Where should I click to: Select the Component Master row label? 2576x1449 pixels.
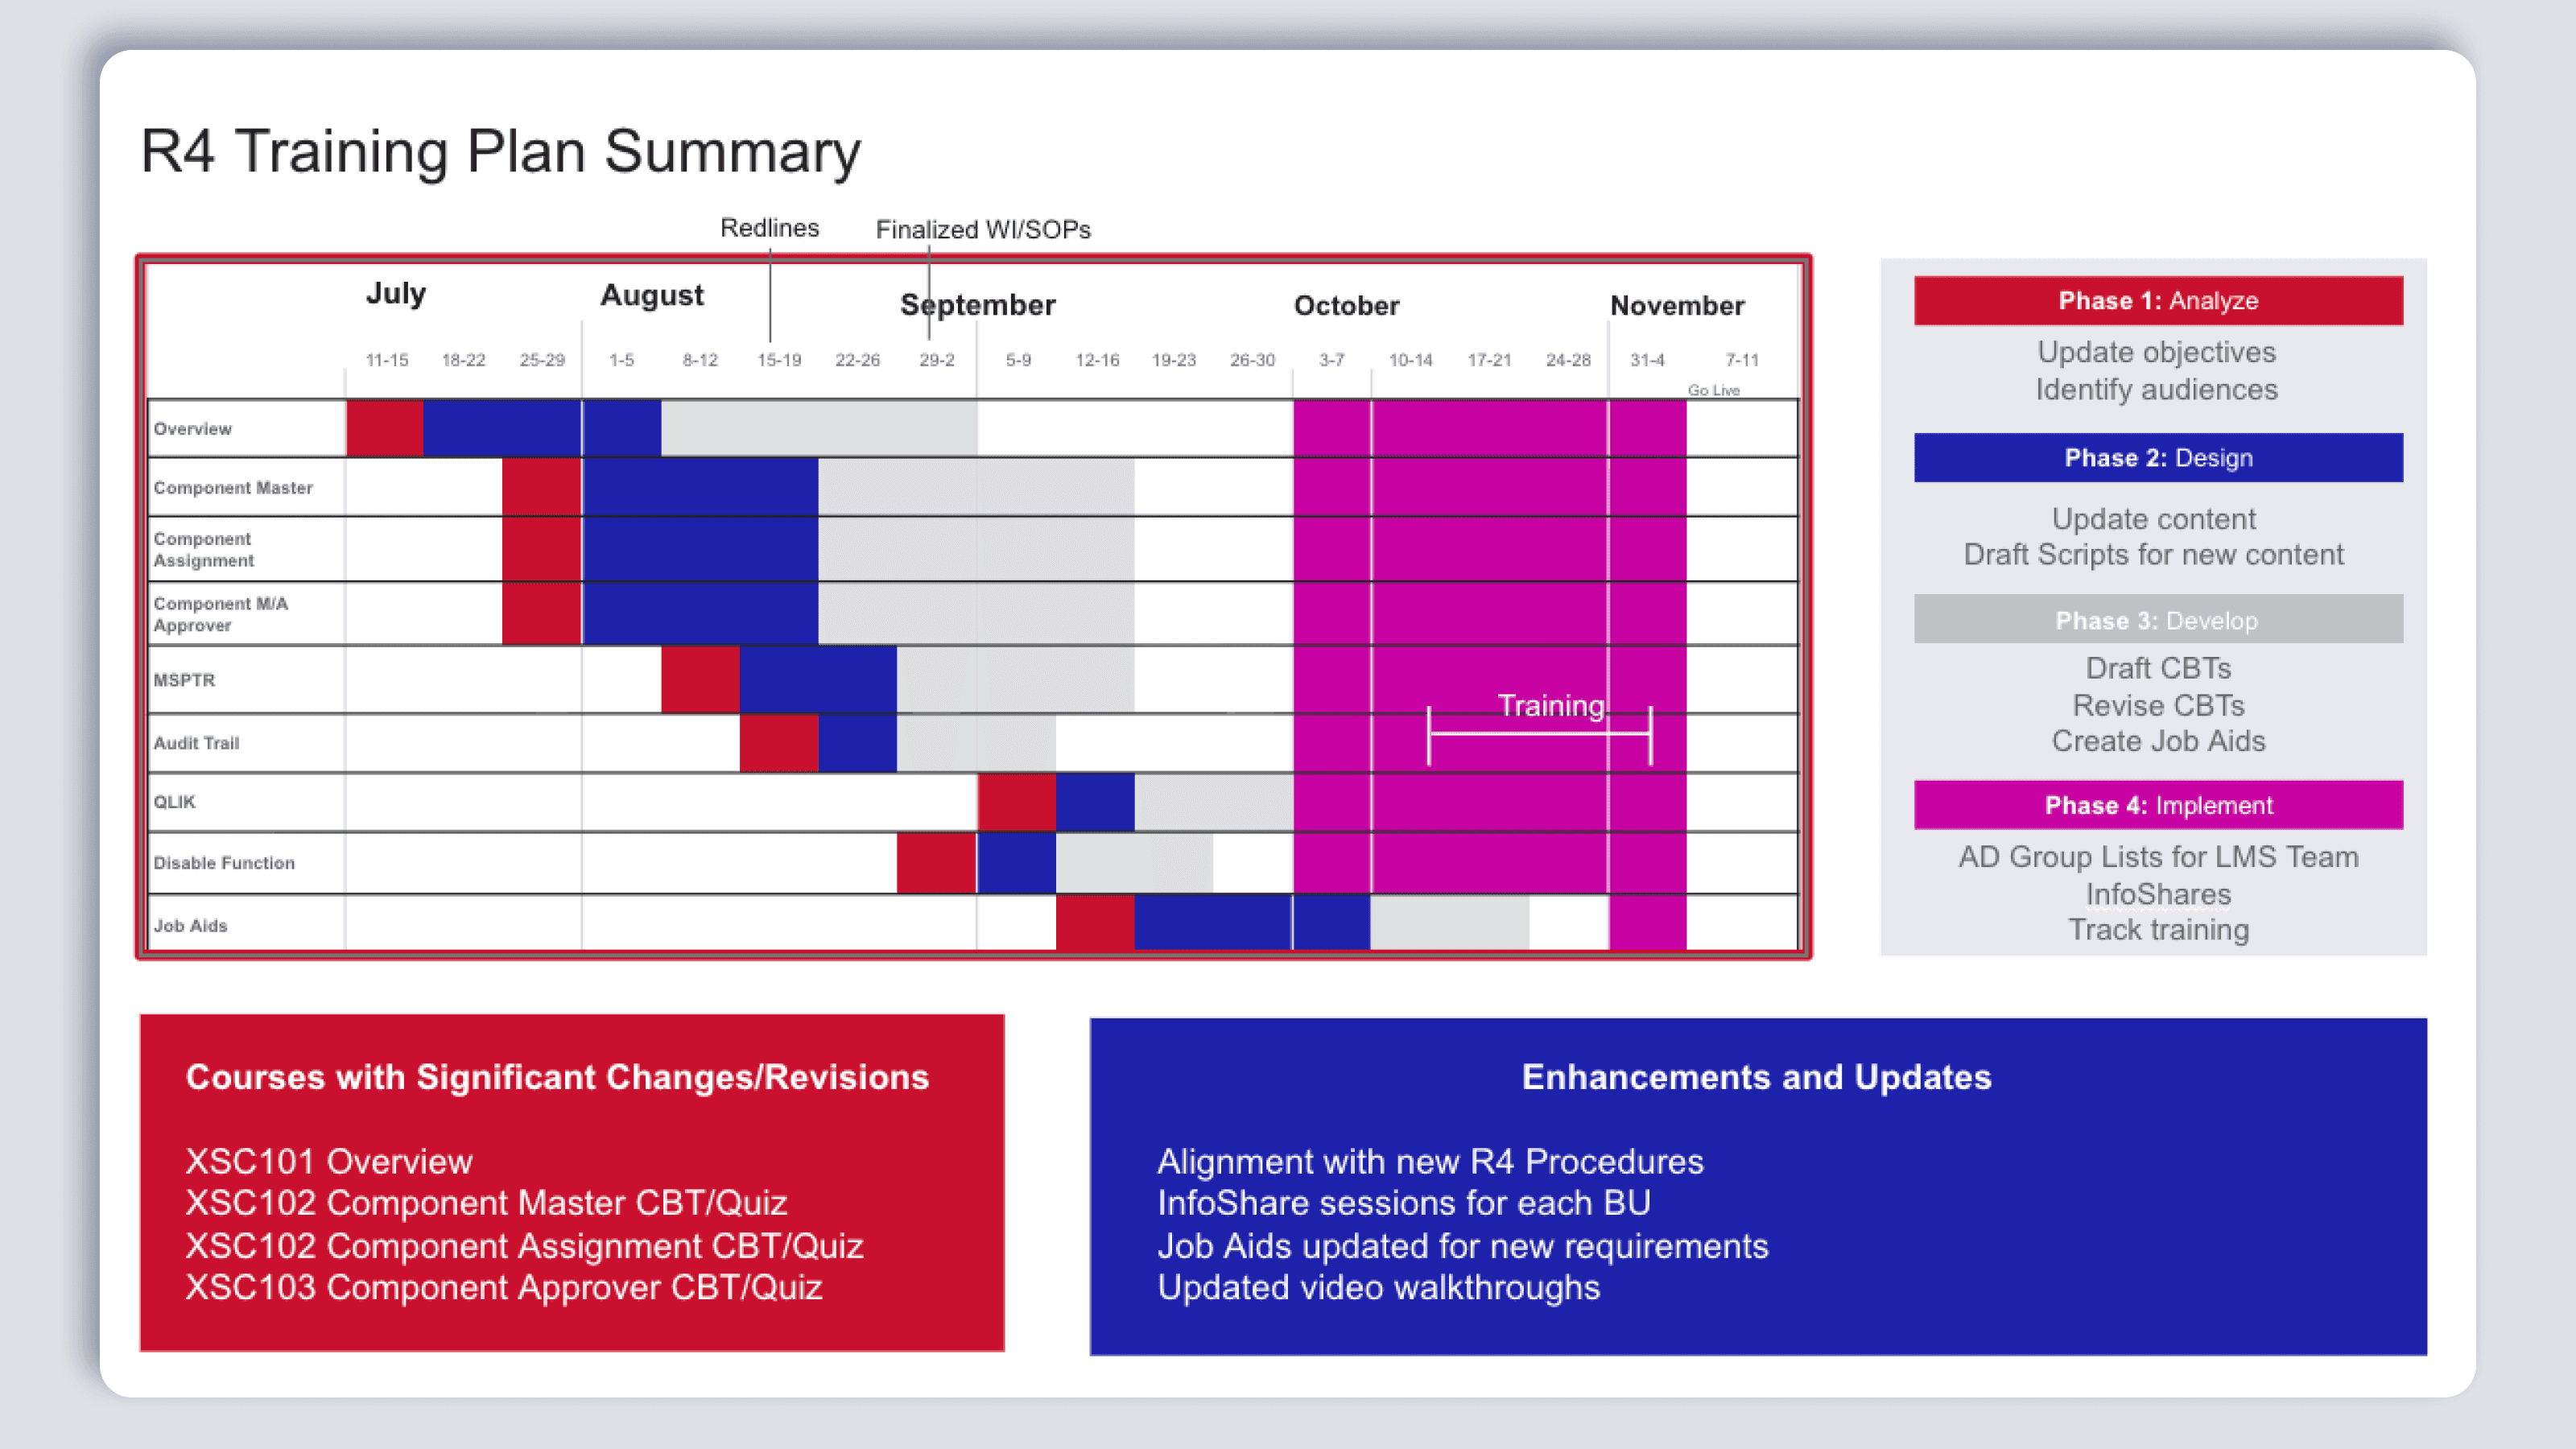pyautogui.click(x=233, y=488)
